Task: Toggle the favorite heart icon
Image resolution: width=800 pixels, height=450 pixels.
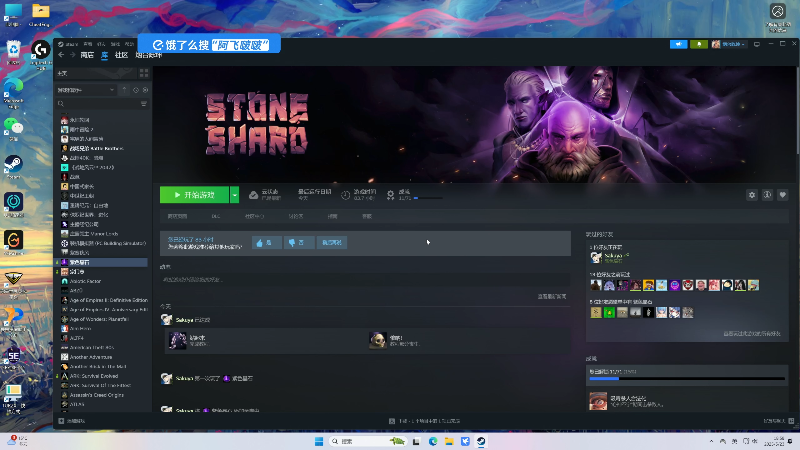Action: 783,195
